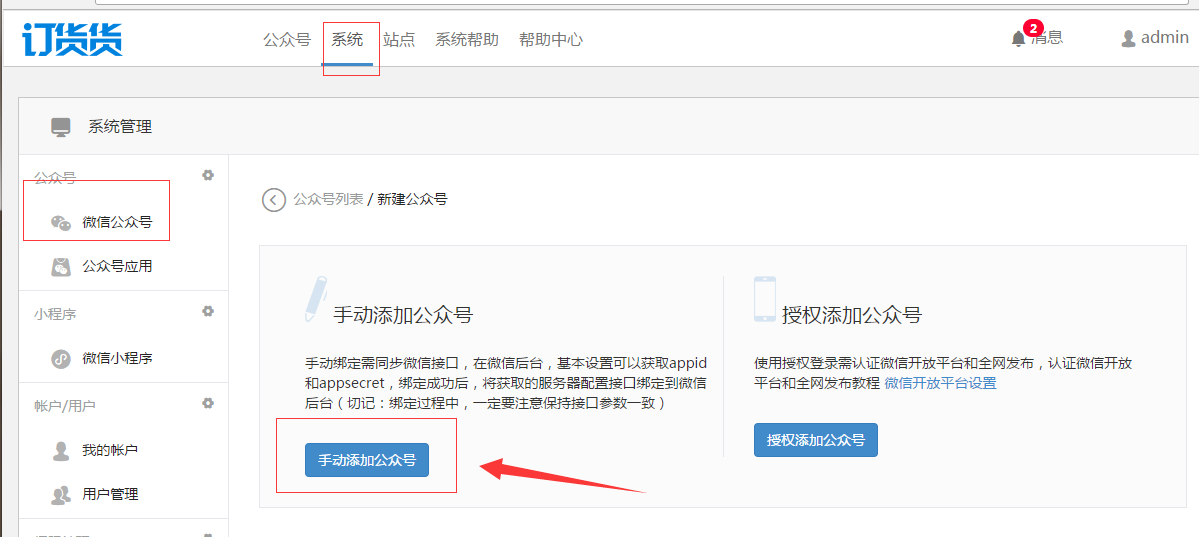1199x537 pixels.
Task: Click the 手动添加公众号 heading text
Action: point(403,315)
